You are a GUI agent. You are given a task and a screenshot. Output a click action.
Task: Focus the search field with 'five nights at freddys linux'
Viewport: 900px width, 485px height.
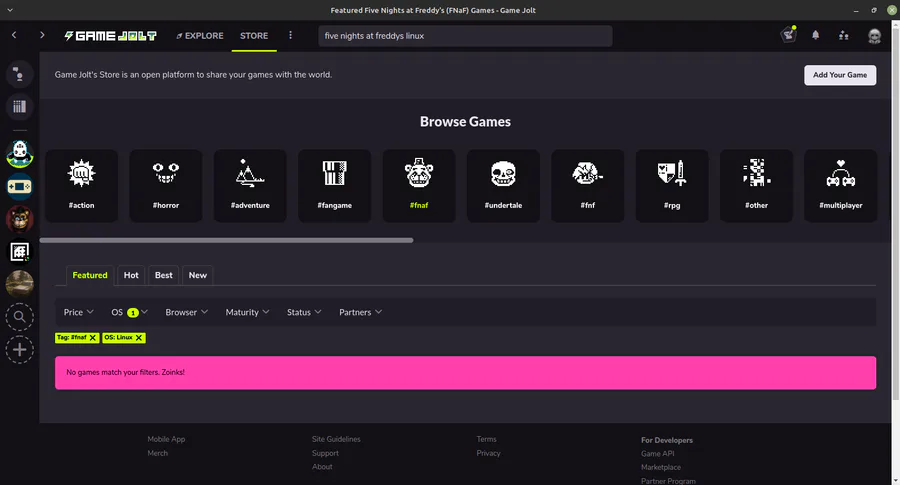[465, 36]
